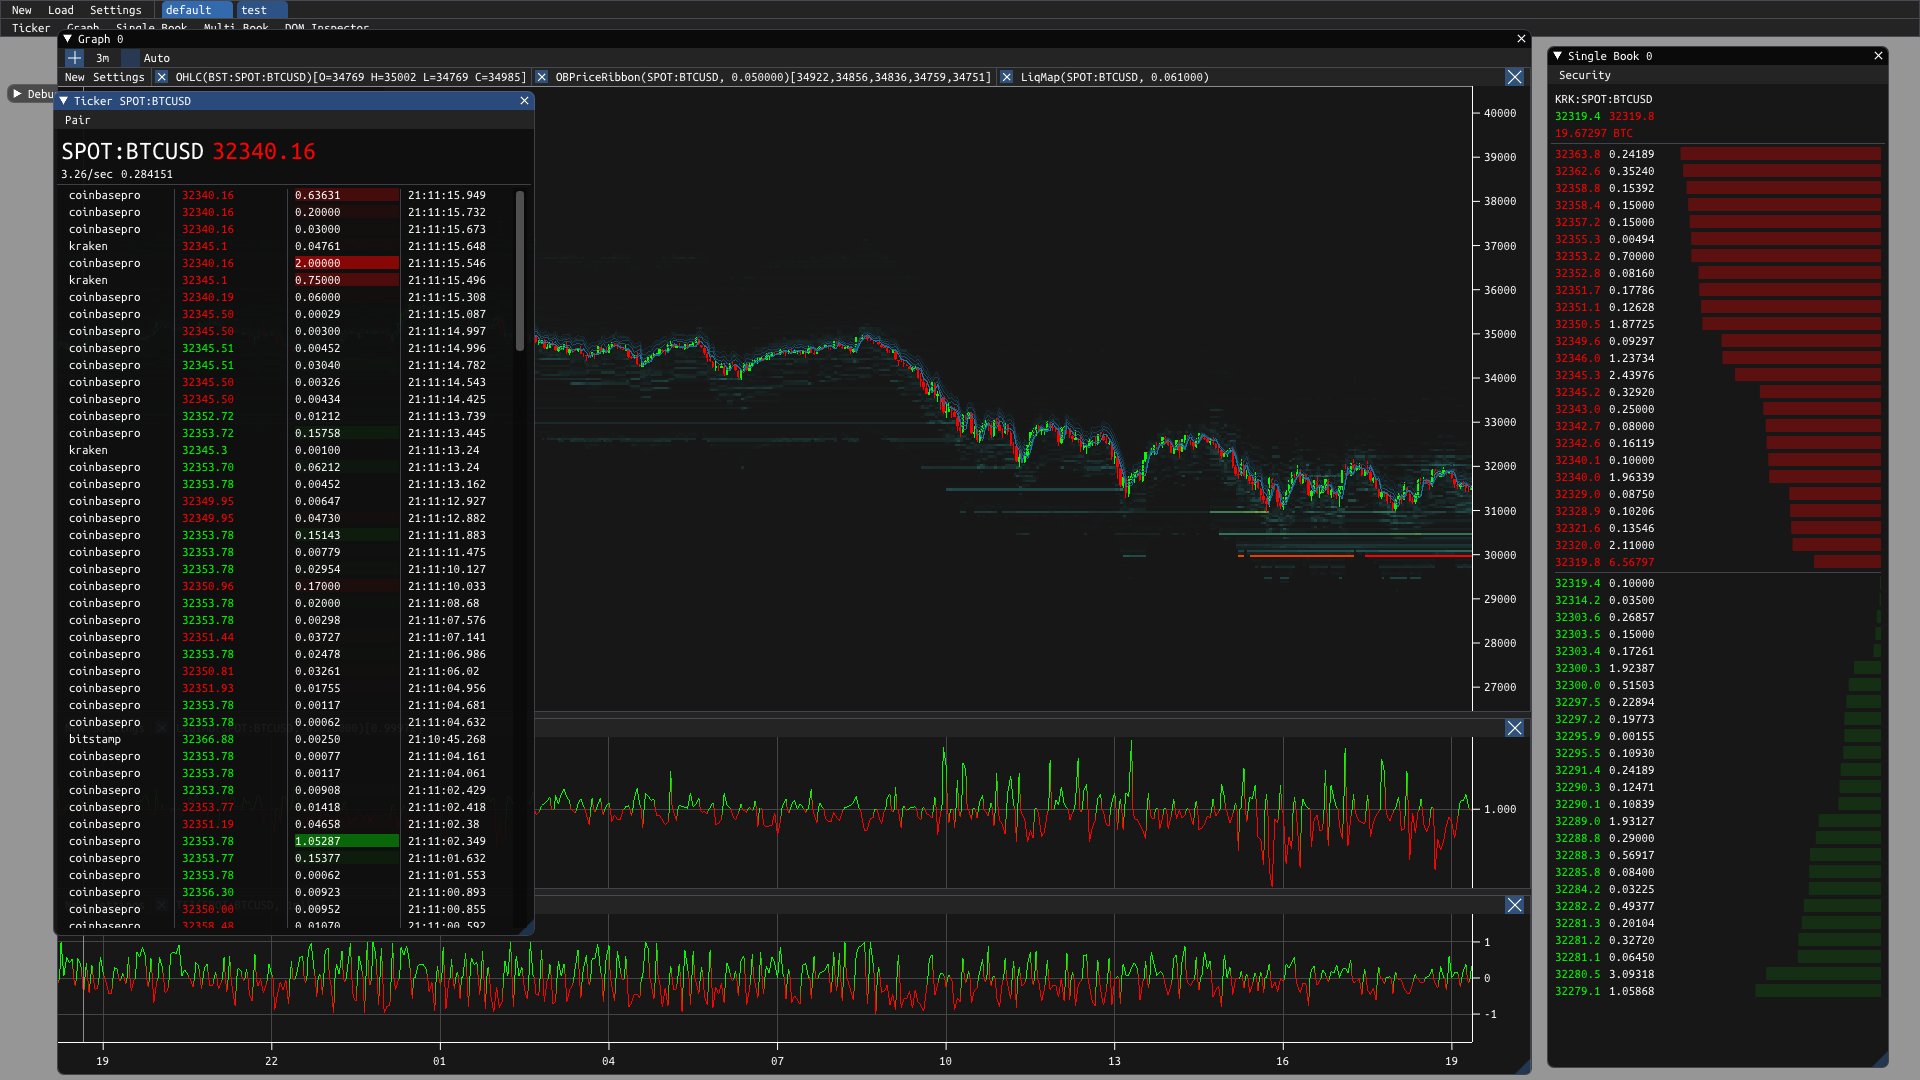Image resolution: width=1920 pixels, height=1080 pixels.
Task: Remove the LiqMap indicator with its X
Action: tap(1007, 77)
